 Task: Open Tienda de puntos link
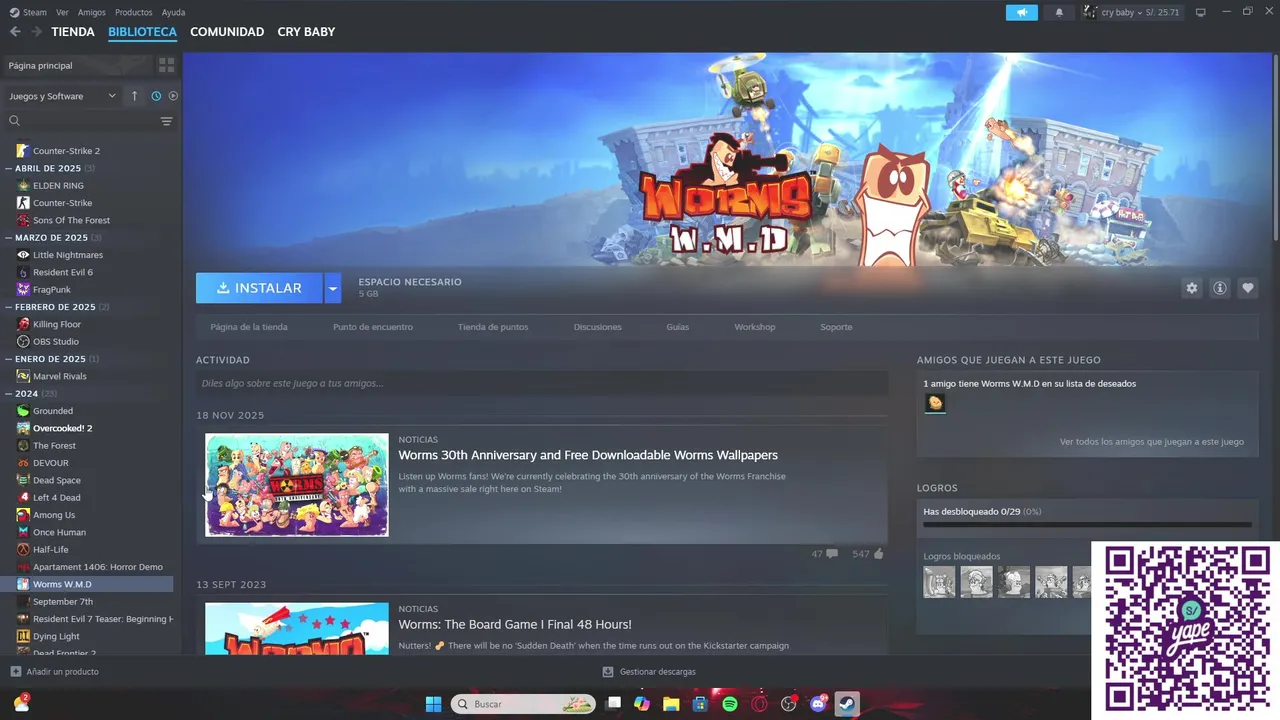(x=493, y=327)
